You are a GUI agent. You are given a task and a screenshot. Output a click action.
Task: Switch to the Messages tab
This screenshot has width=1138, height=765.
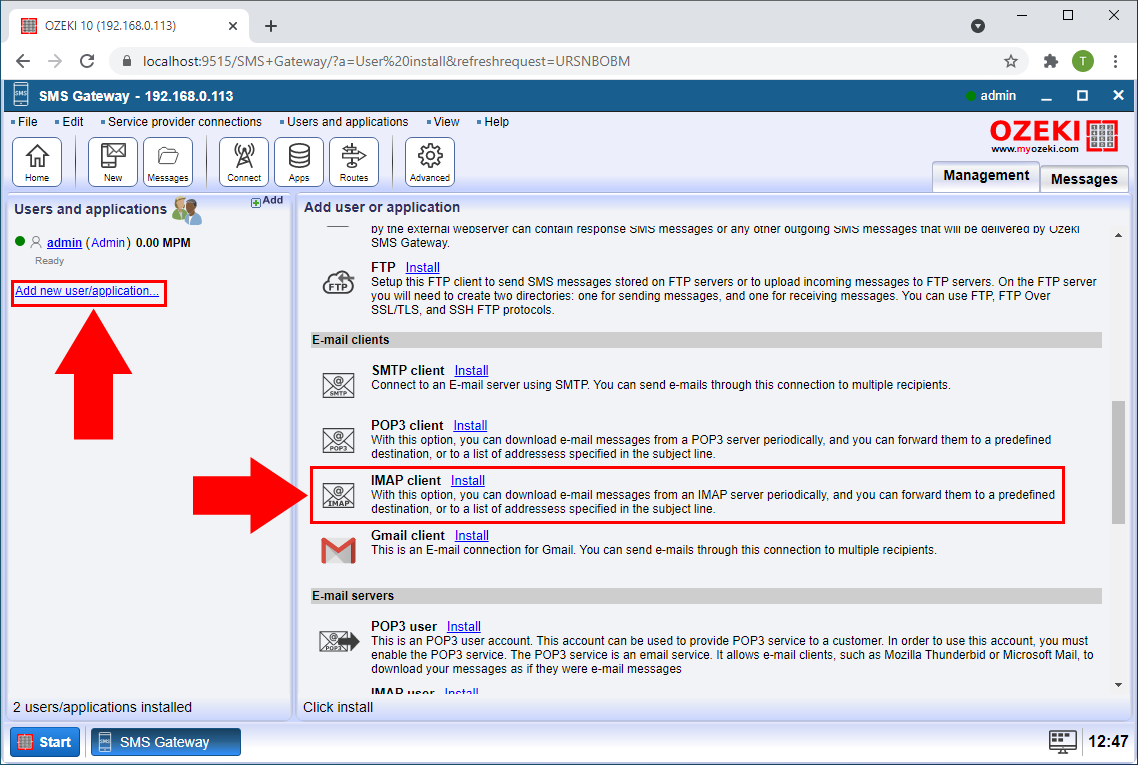1084,179
